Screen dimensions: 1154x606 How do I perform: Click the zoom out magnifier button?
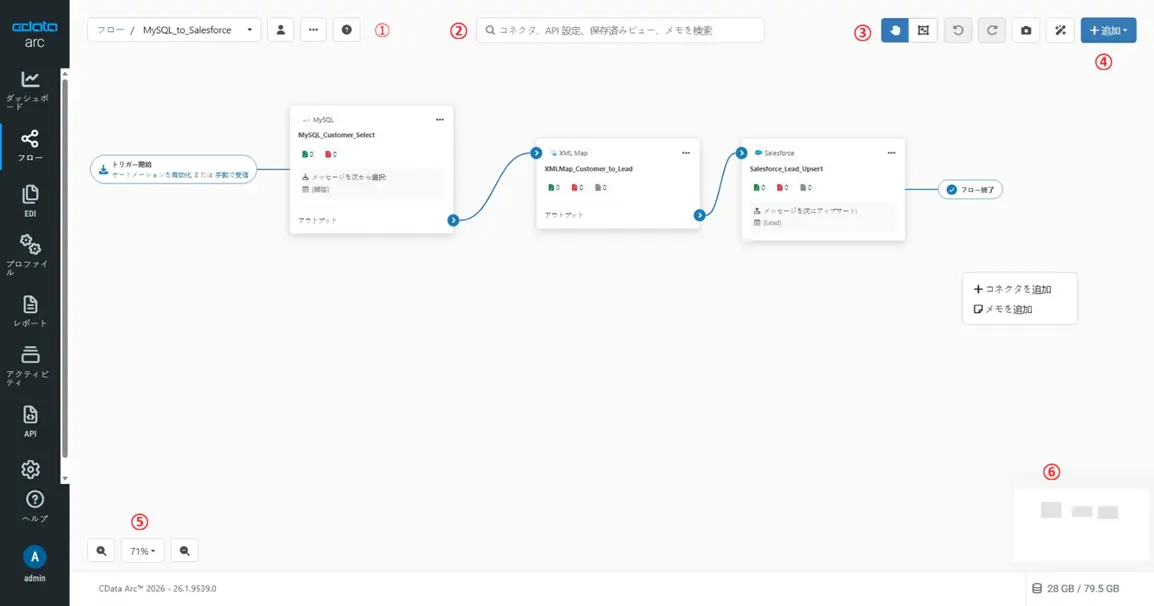[x=184, y=551]
